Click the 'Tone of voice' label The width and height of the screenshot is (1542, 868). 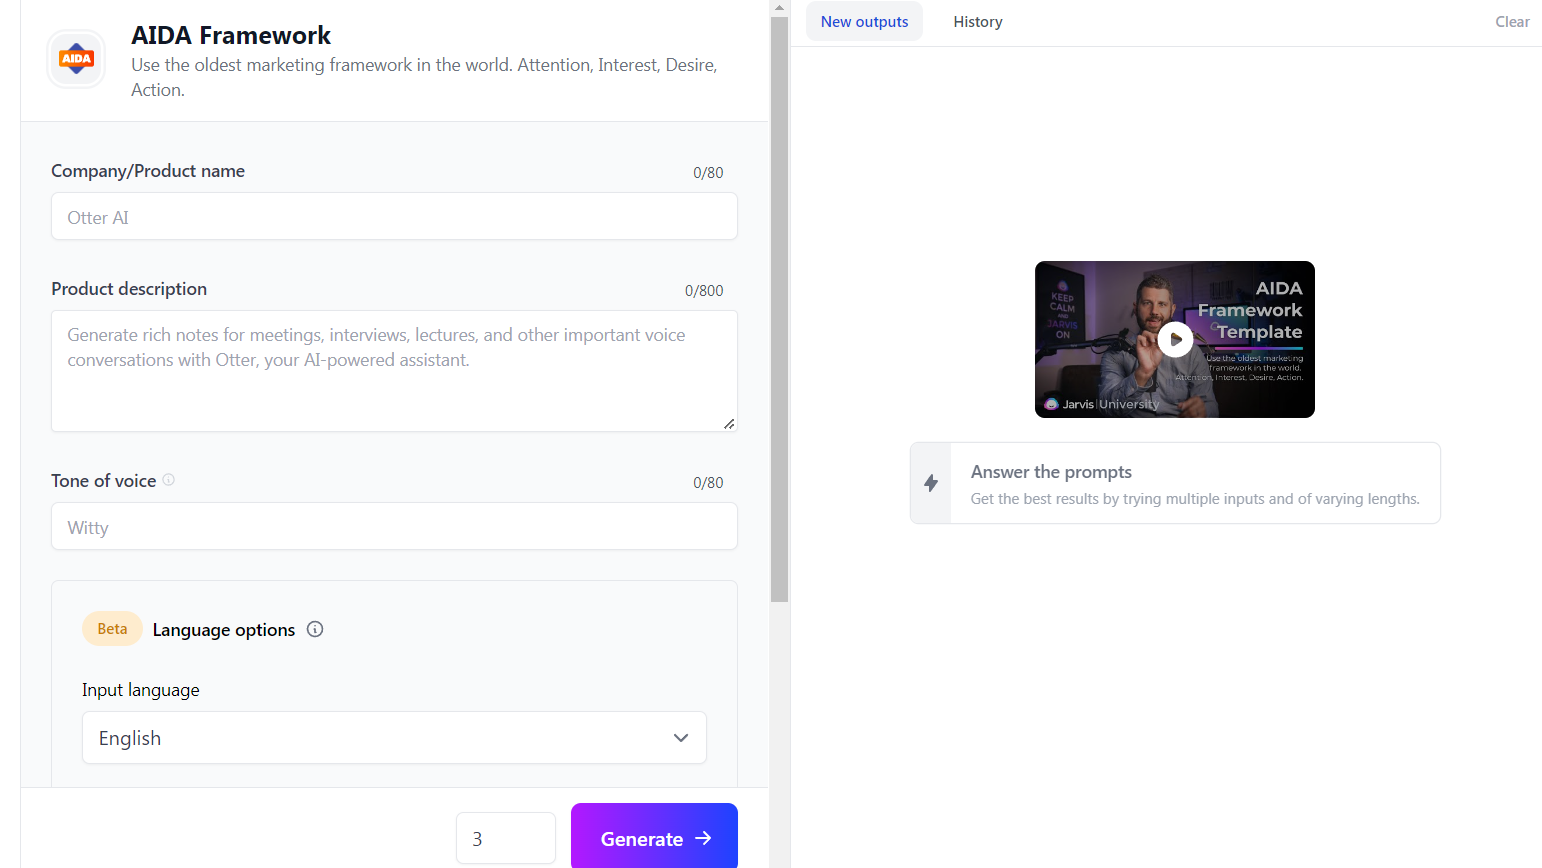104,481
